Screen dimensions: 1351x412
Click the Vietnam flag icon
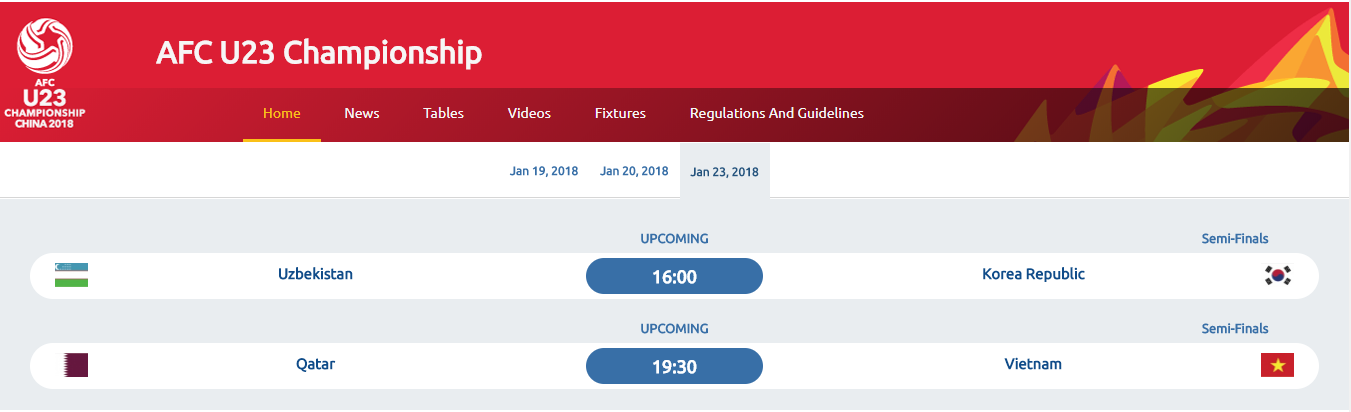(1277, 365)
